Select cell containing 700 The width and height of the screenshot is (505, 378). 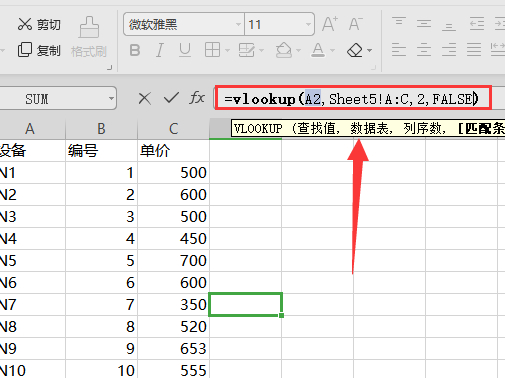(x=173, y=261)
